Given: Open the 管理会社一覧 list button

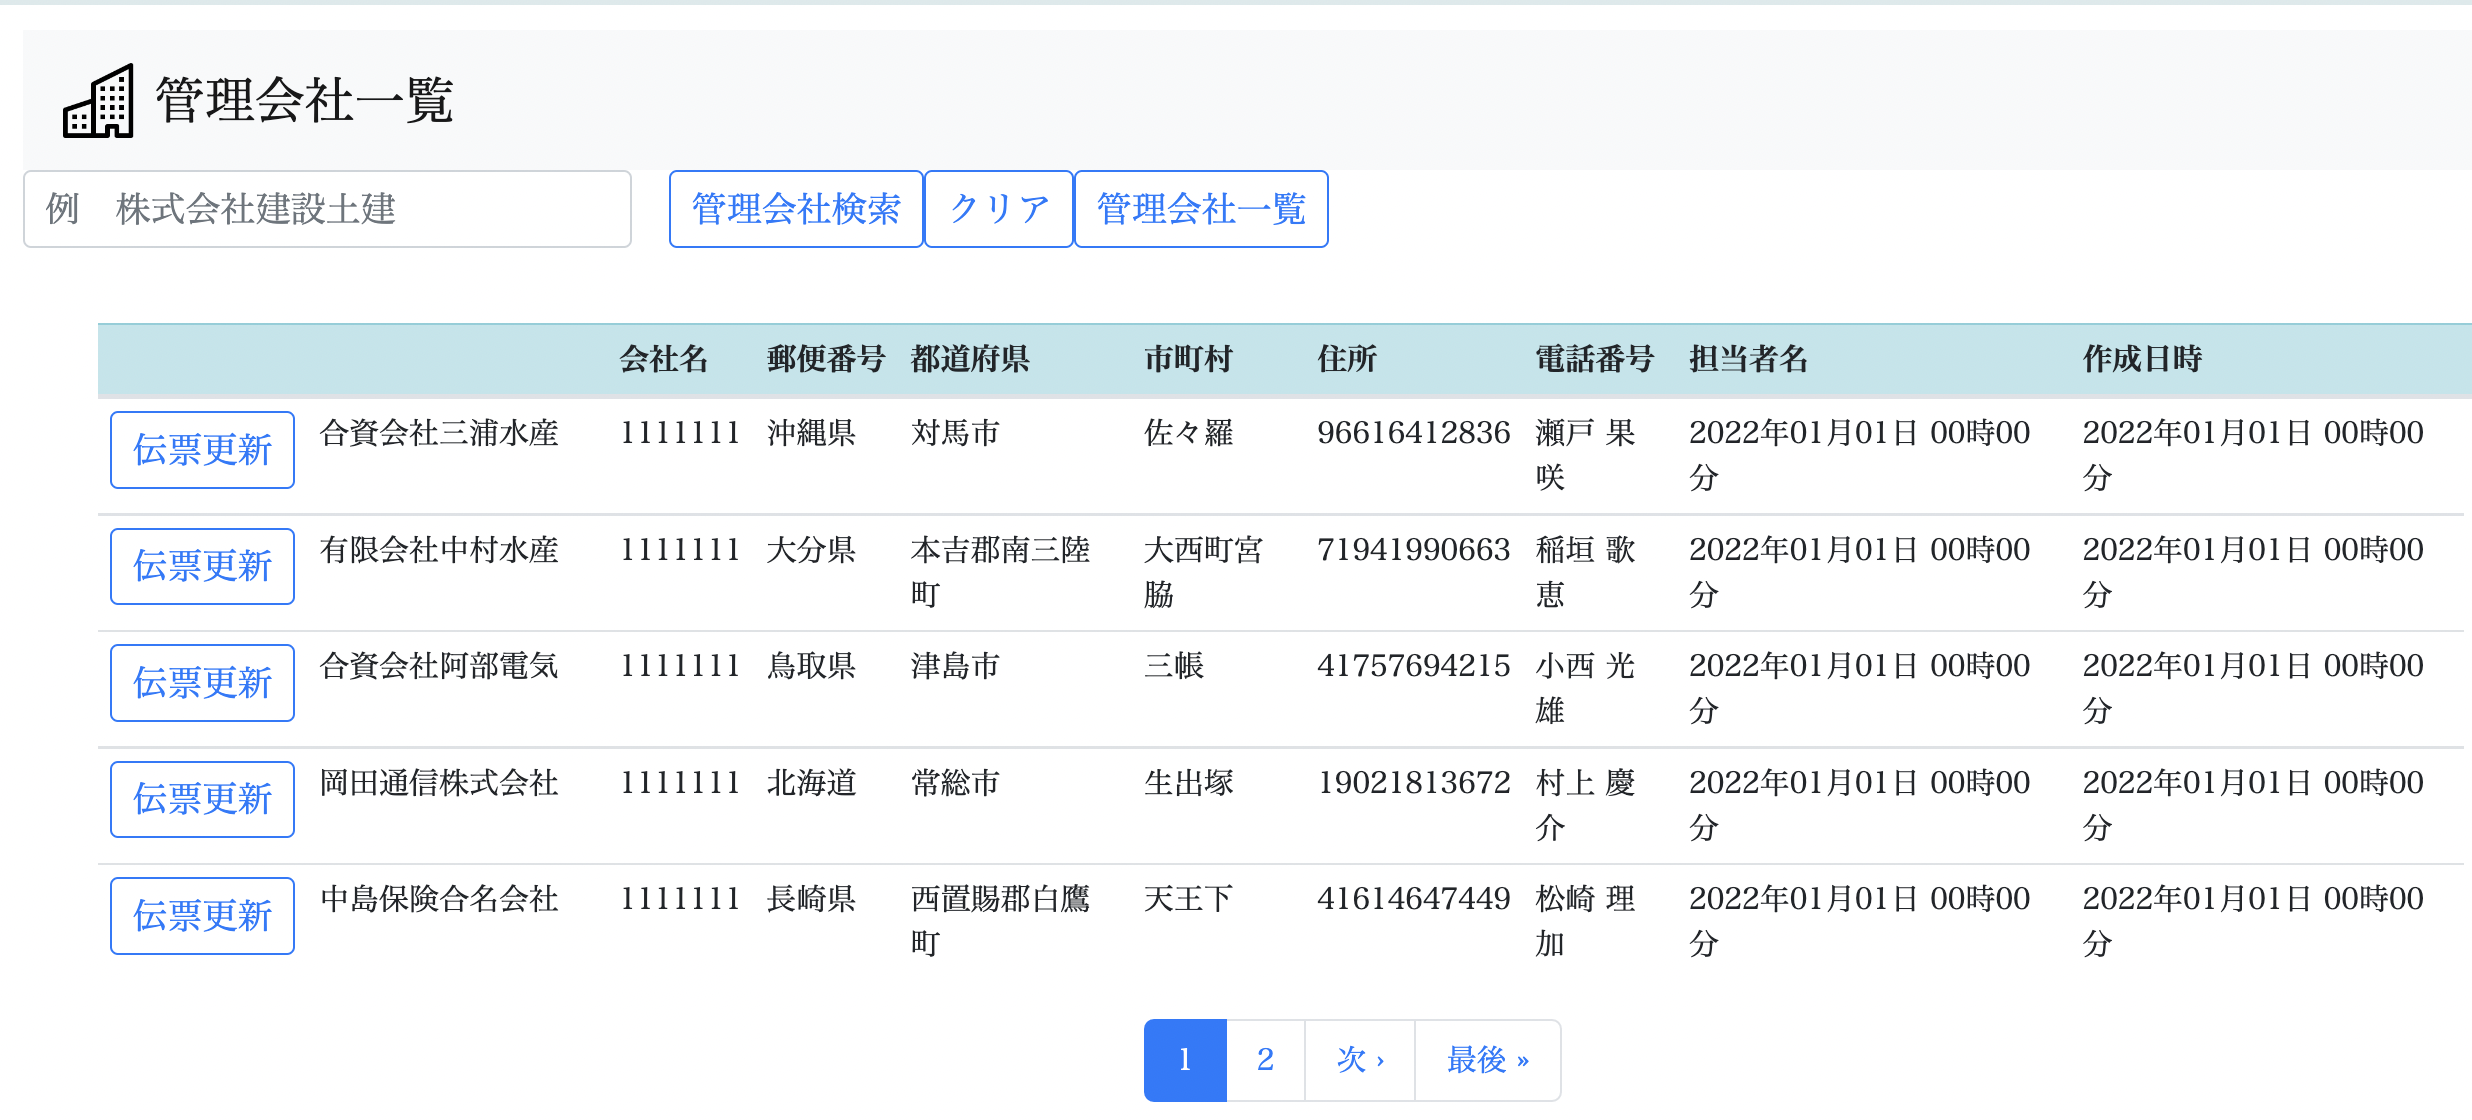Looking at the screenshot, I should [x=1200, y=209].
